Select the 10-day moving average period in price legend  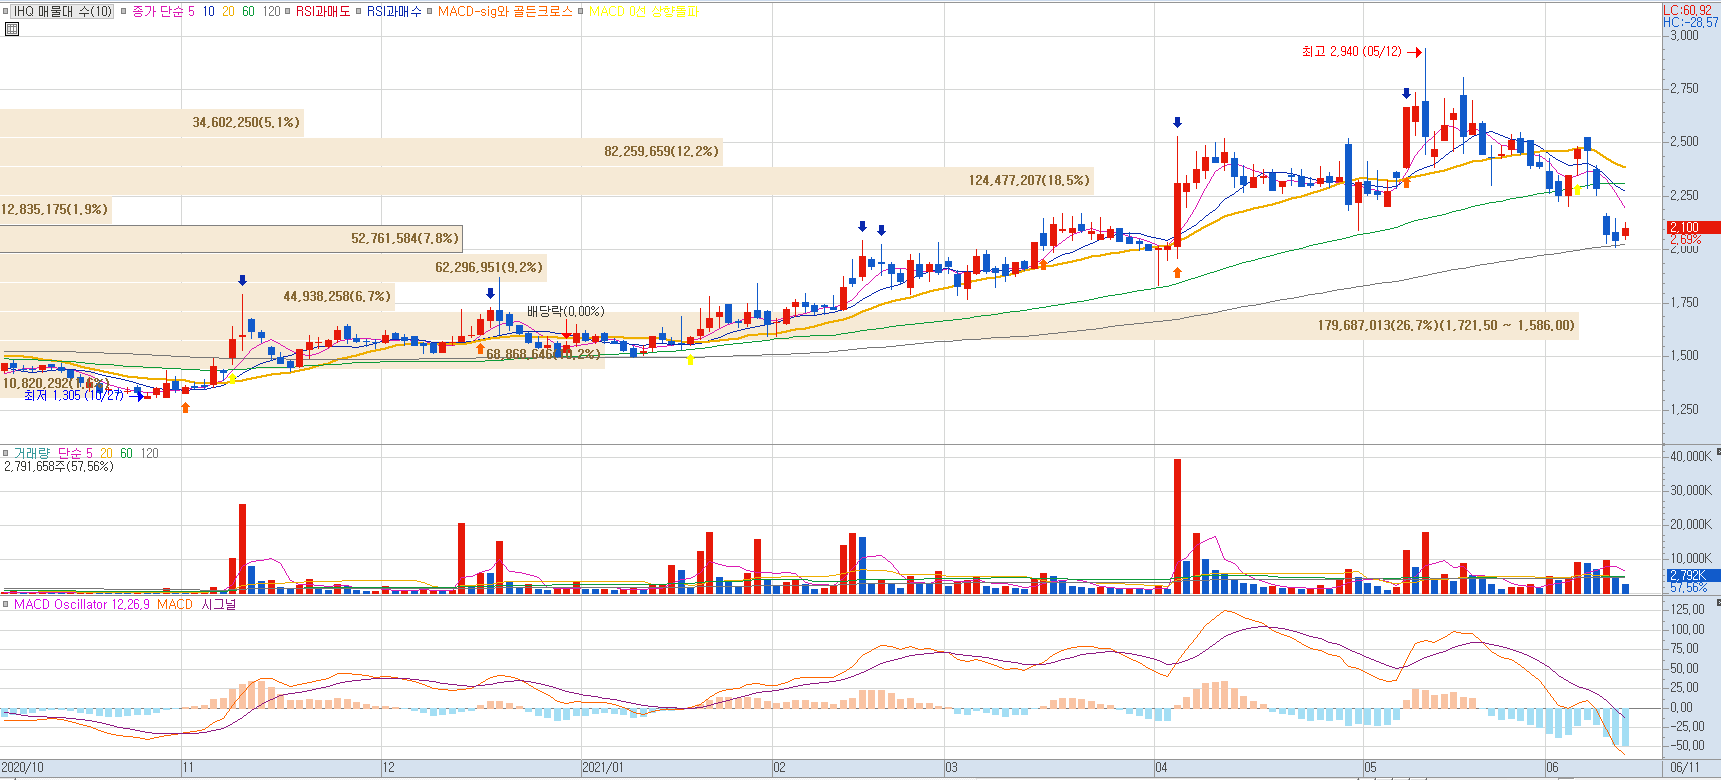click(x=208, y=12)
